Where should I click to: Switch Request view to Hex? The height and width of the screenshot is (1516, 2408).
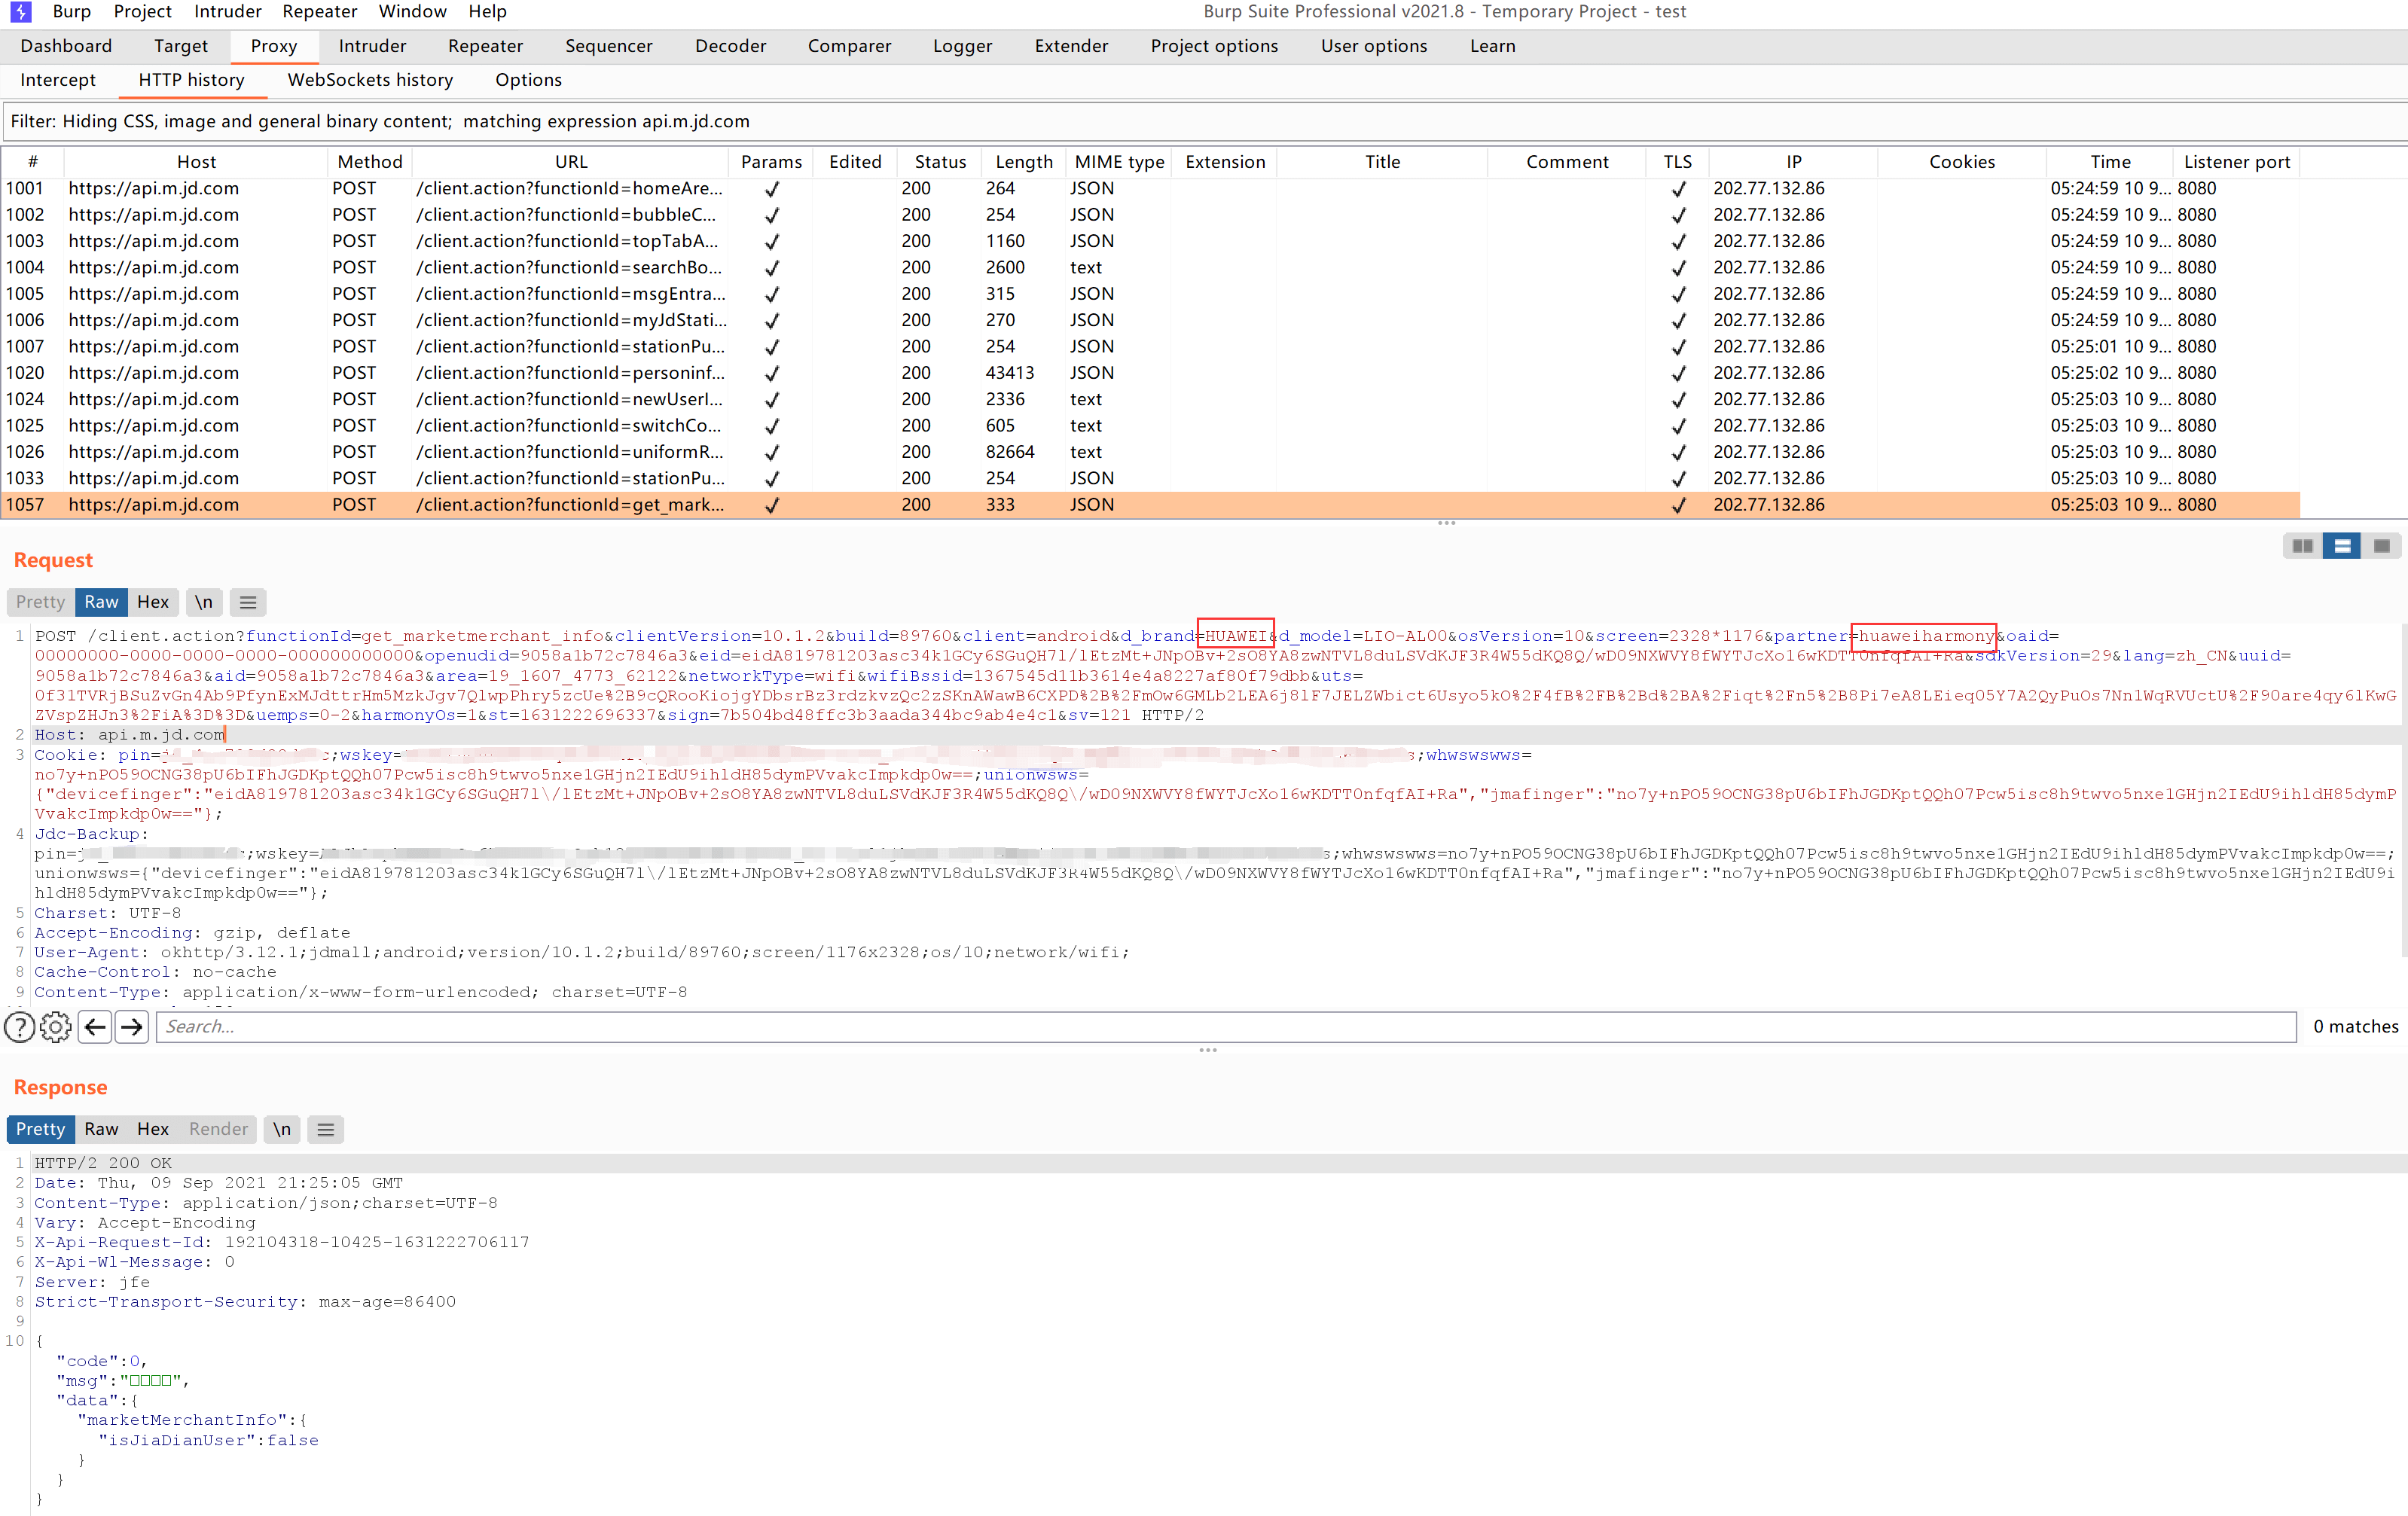pos(153,602)
